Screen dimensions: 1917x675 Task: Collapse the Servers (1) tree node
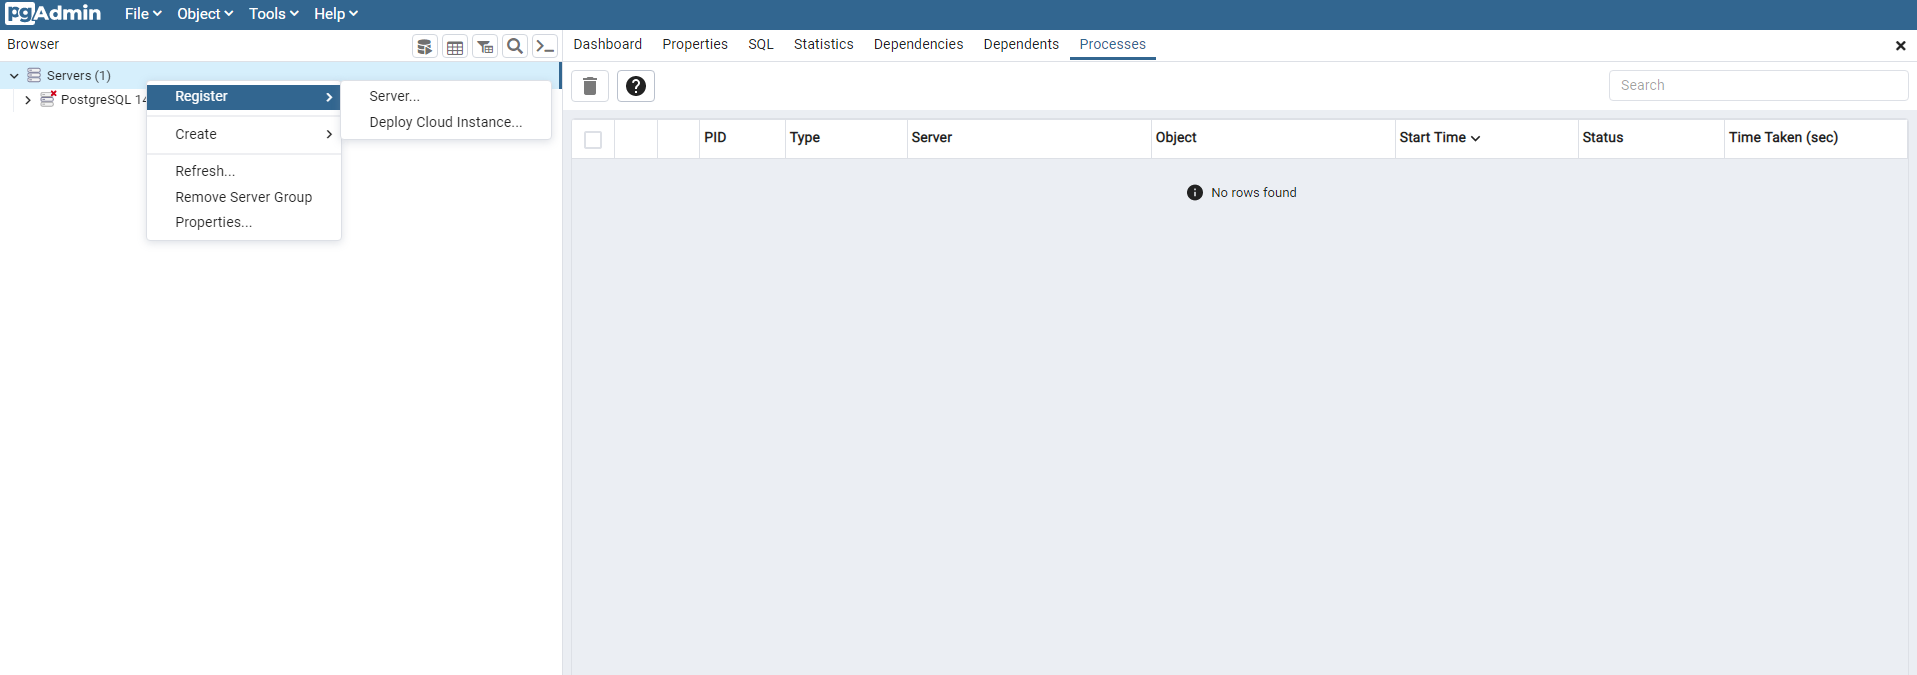[14, 76]
